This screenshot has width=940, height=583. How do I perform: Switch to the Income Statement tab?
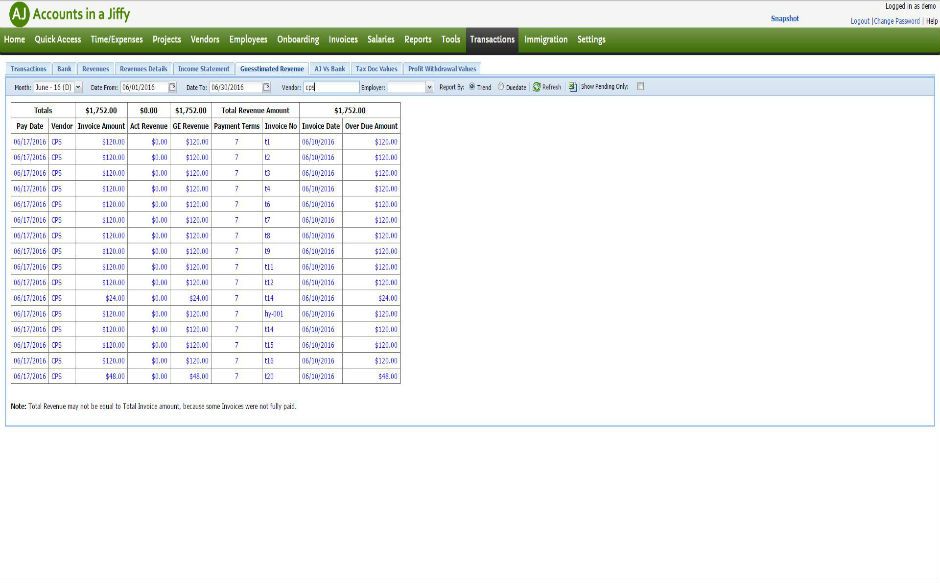[x=203, y=69]
